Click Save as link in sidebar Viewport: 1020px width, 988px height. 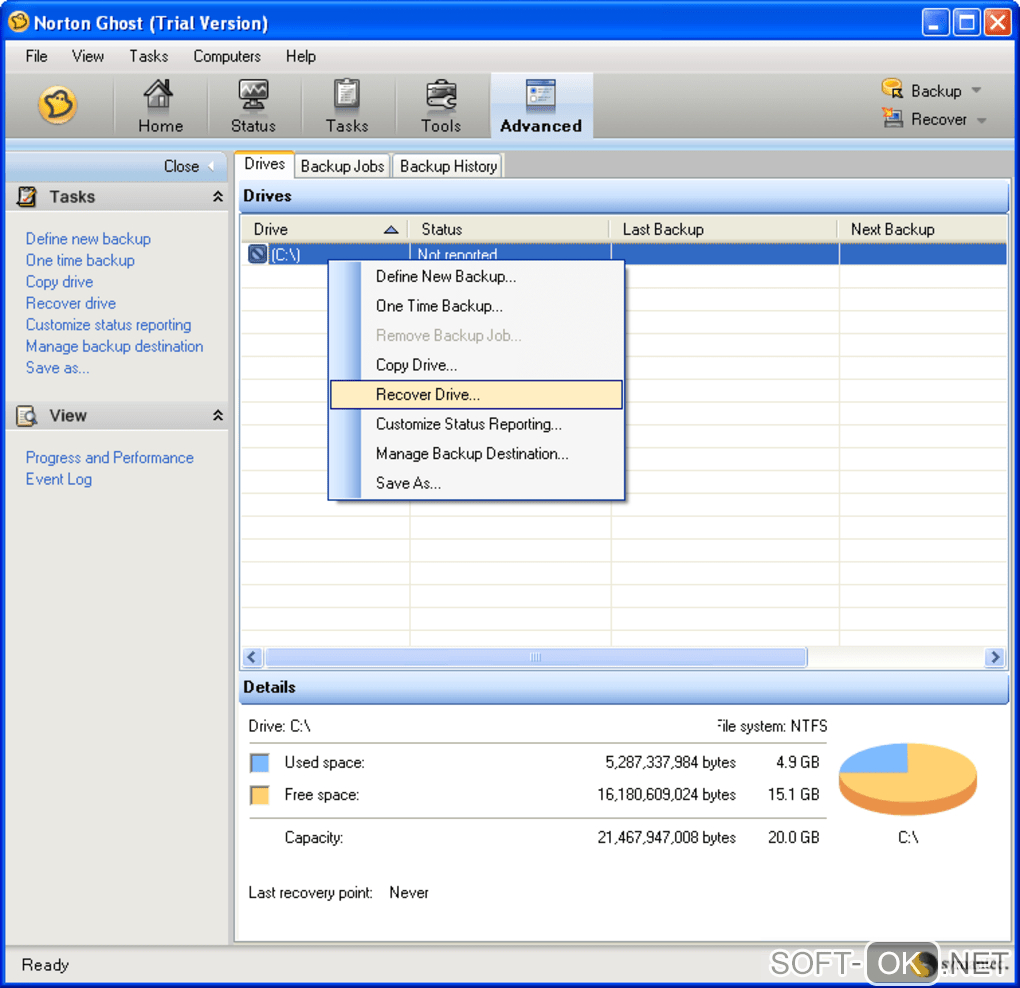point(58,368)
